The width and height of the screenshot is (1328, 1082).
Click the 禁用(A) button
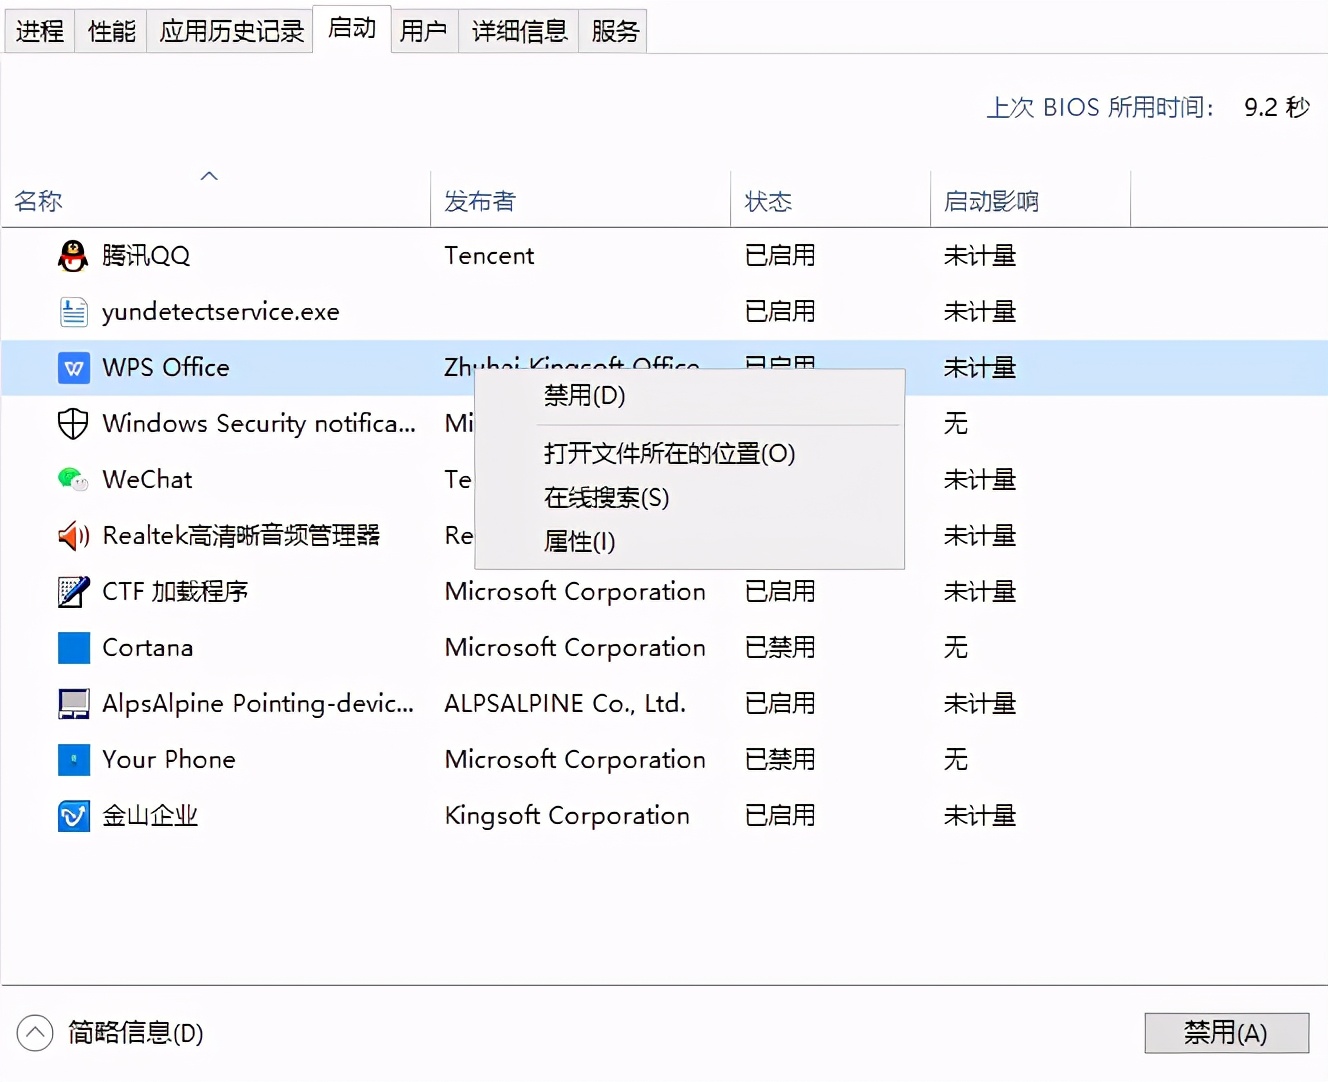pos(1227,1033)
